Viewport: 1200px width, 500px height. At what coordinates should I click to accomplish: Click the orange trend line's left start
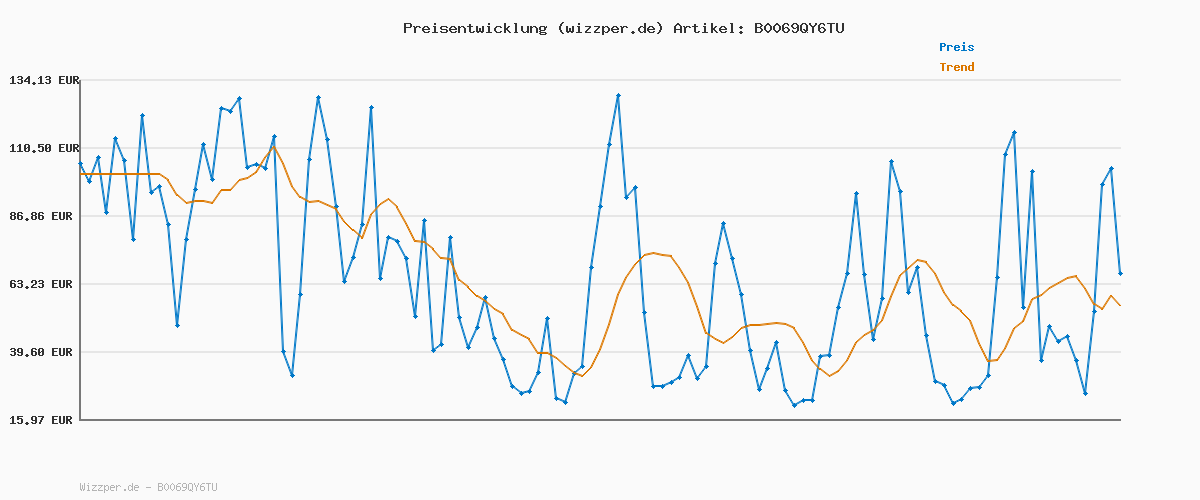(x=80, y=174)
